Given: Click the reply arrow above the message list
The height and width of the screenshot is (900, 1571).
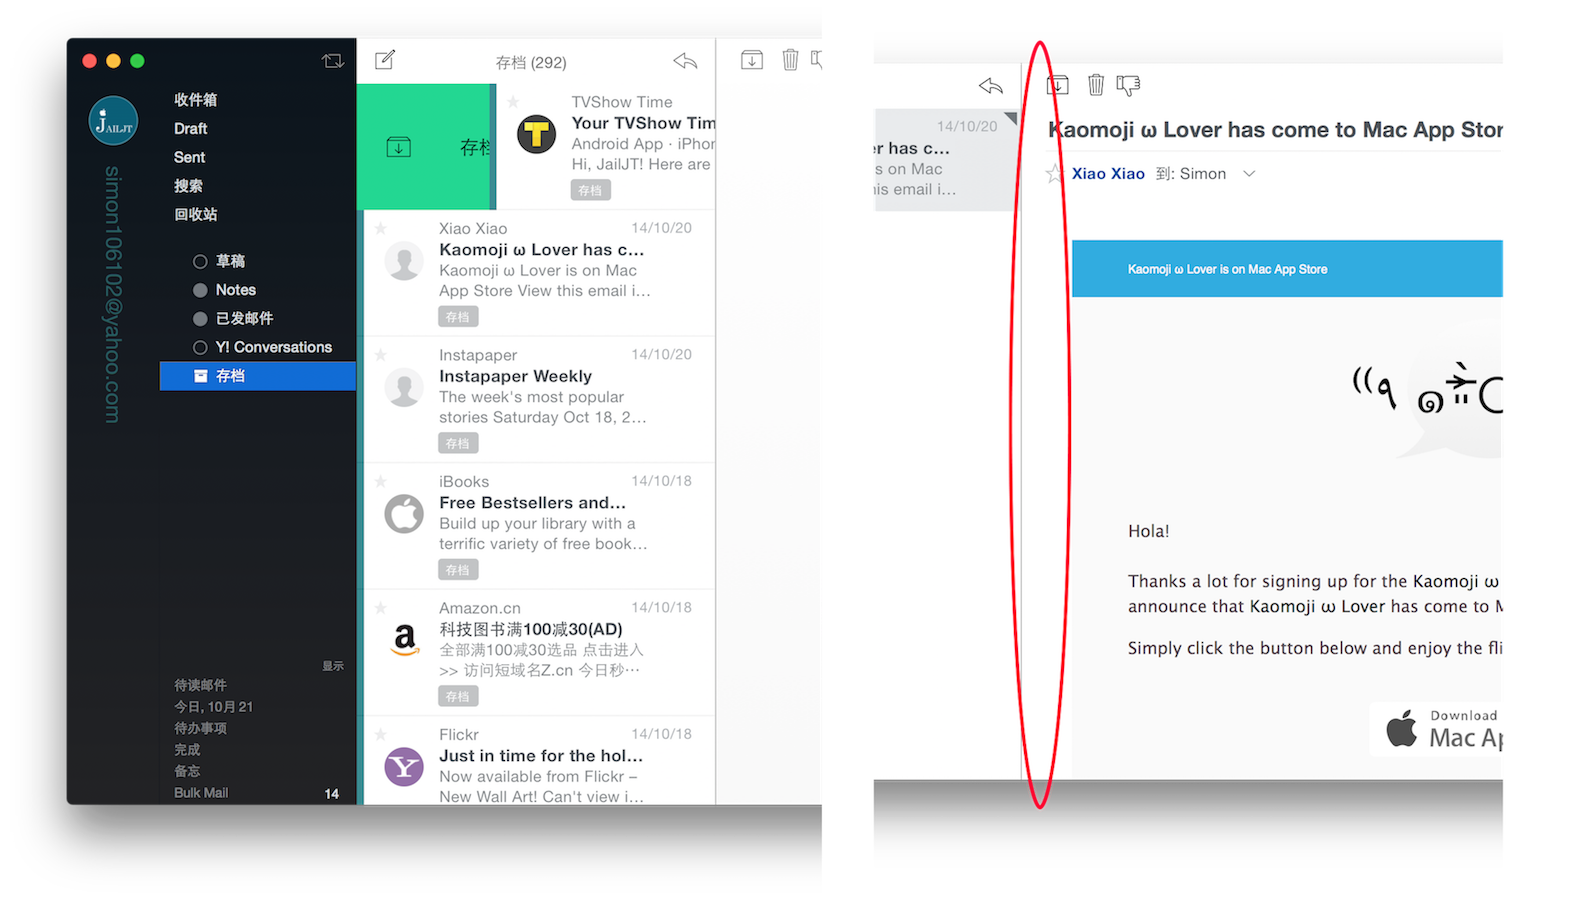Looking at the screenshot, I should 685,61.
